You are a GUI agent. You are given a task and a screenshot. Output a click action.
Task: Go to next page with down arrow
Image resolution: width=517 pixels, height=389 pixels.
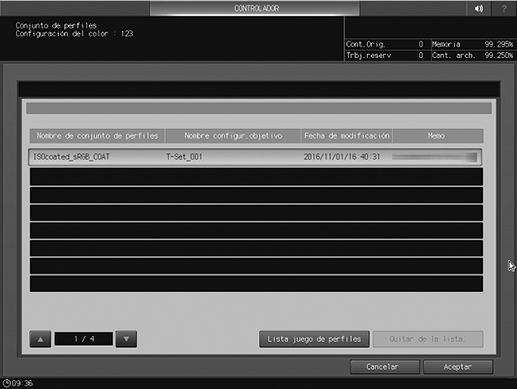click(x=126, y=339)
